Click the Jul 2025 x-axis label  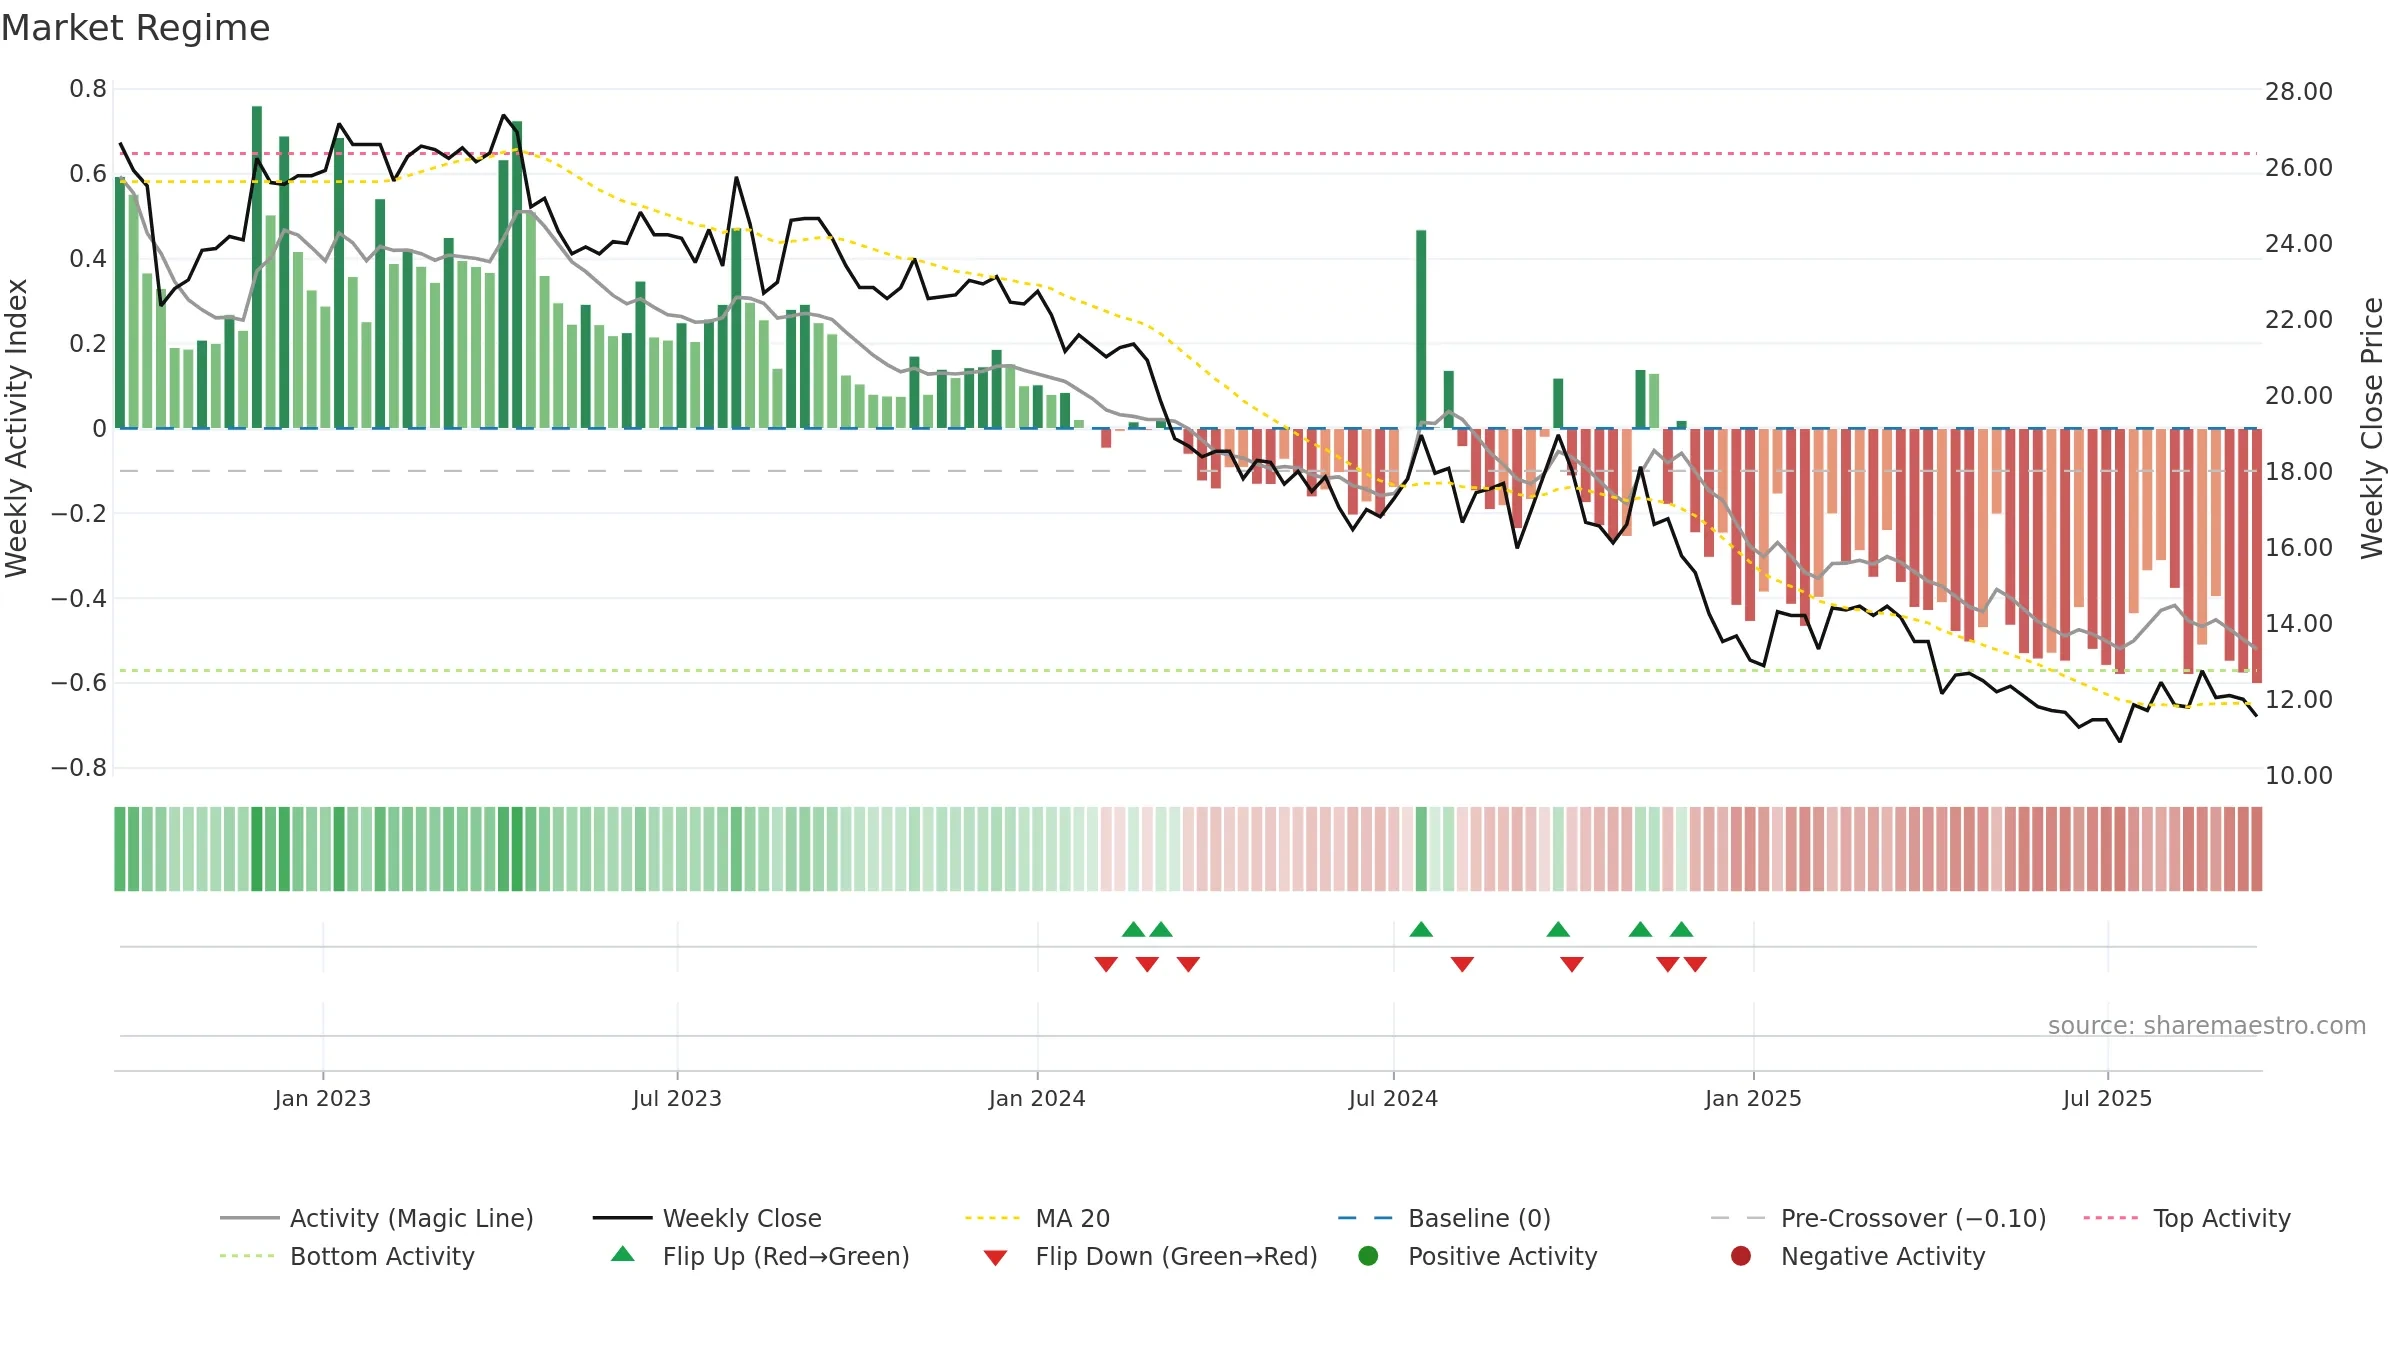(x=2107, y=1099)
